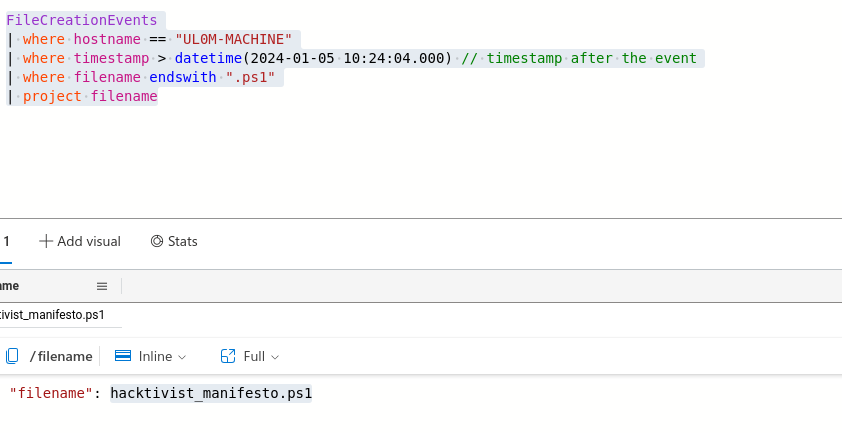Click the /filename path label

61,356
